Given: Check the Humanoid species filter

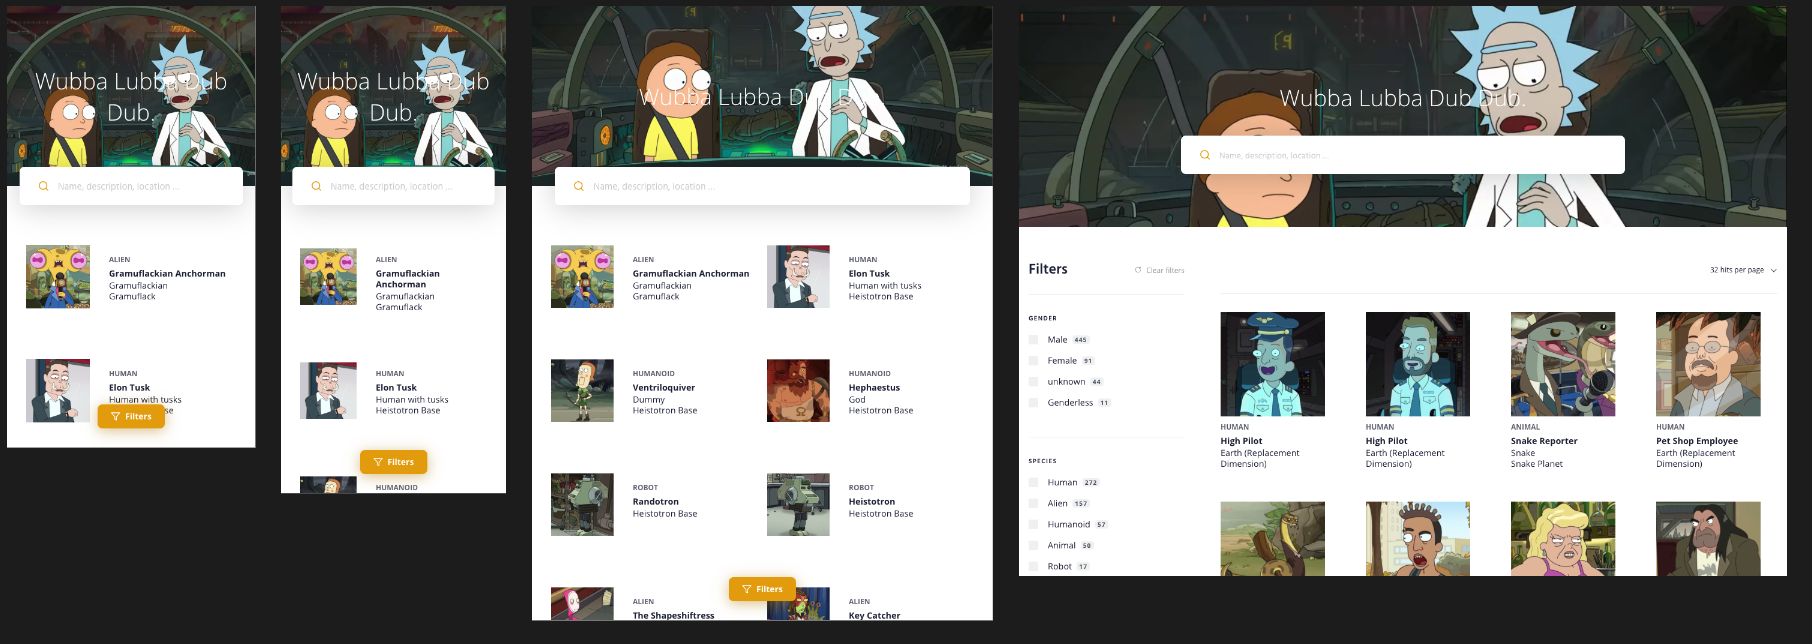Looking at the screenshot, I should (1033, 524).
